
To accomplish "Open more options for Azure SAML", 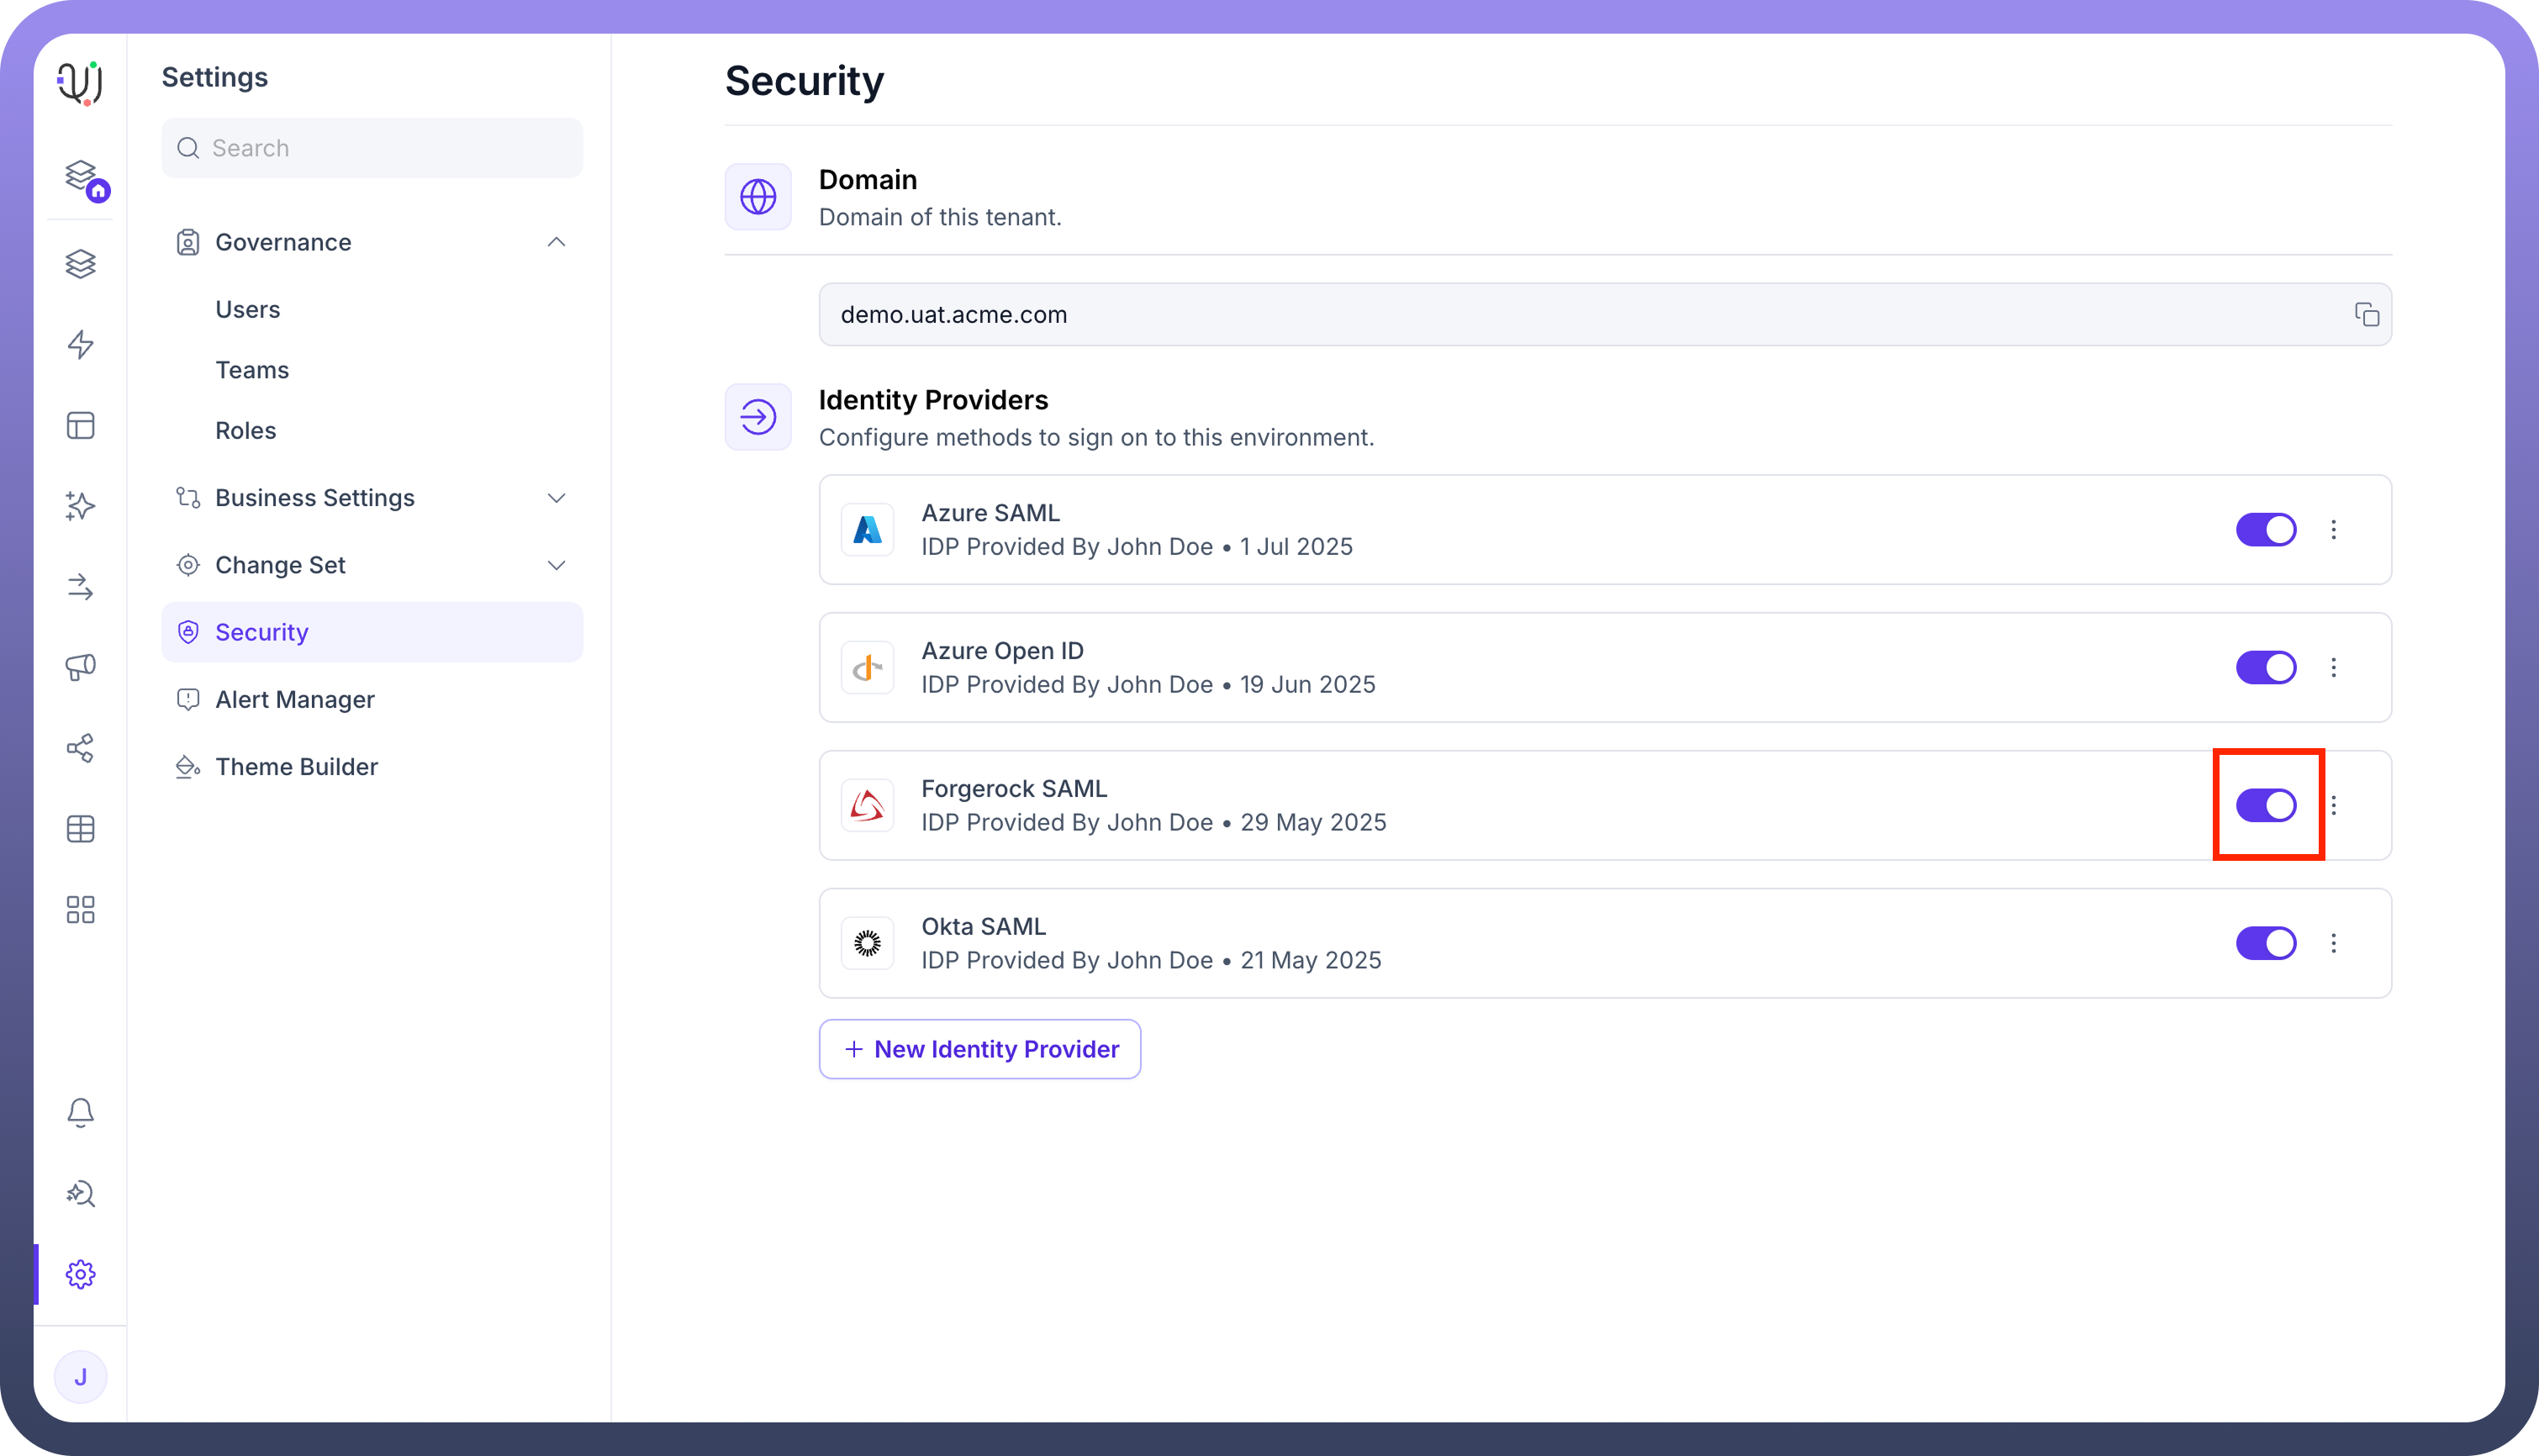I will 2333,530.
